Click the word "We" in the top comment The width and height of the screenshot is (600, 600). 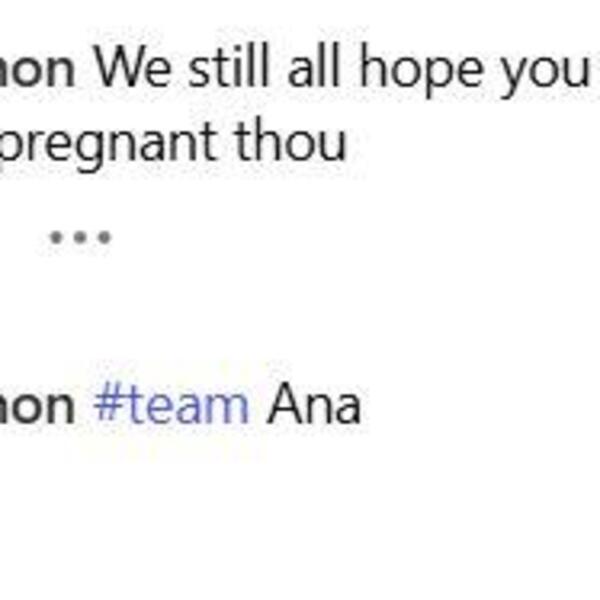127,68
